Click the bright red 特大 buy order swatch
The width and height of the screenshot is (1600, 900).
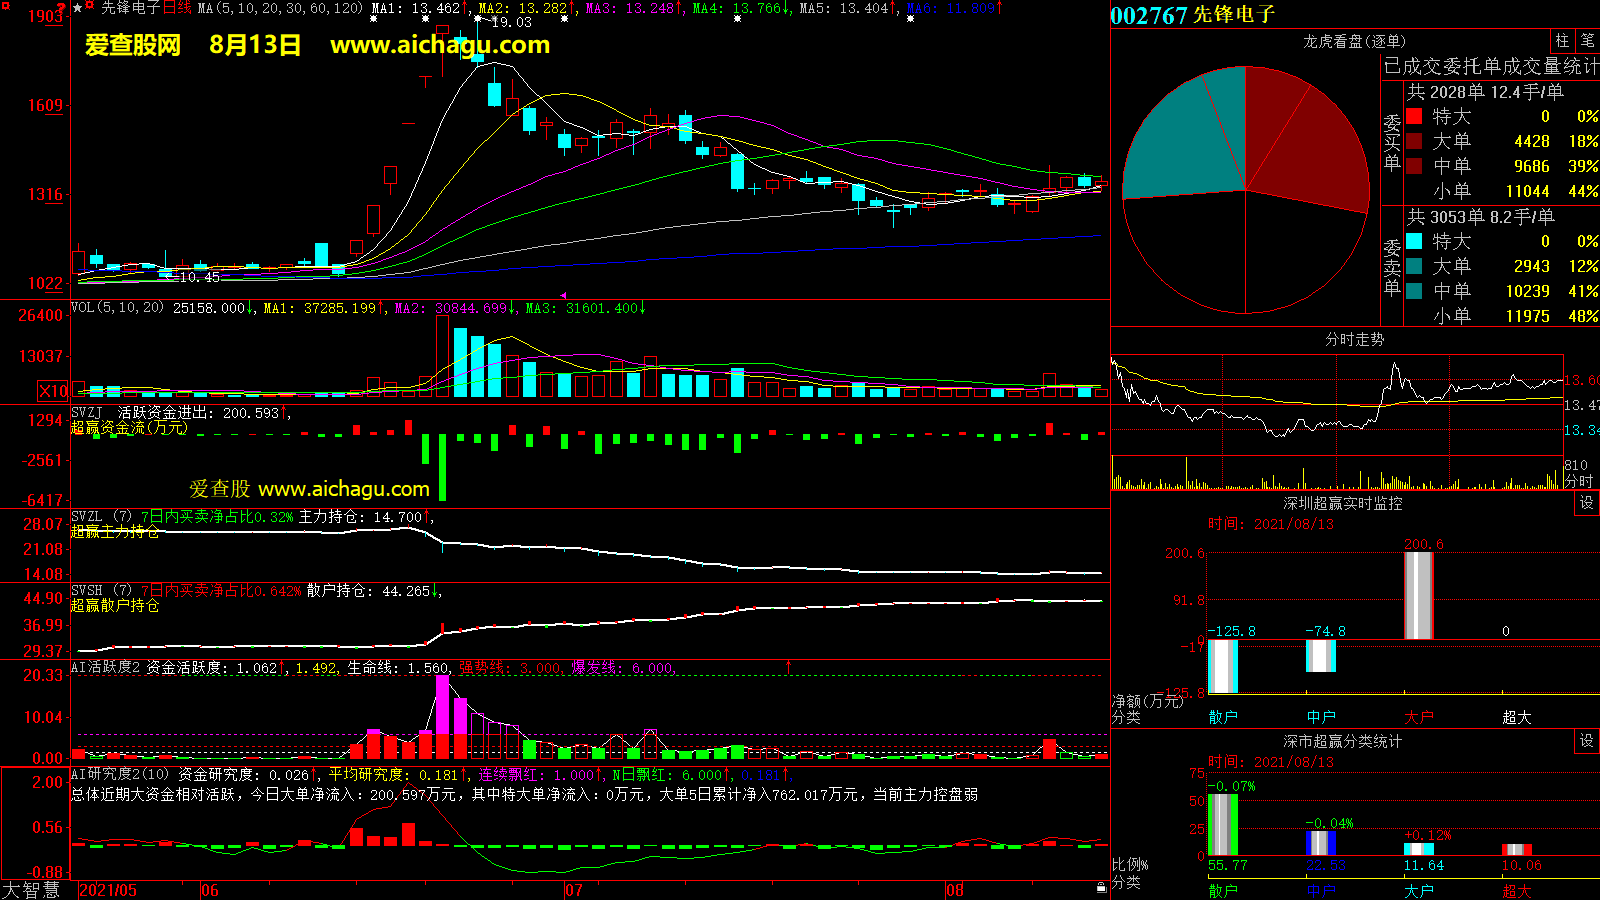click(x=1414, y=116)
